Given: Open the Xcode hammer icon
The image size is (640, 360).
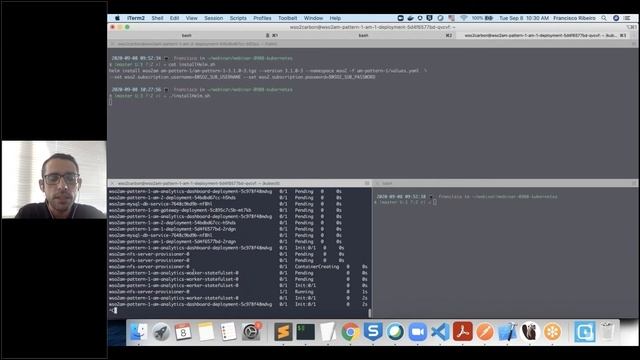Looking at the screenshot, I should click(x=507, y=332).
